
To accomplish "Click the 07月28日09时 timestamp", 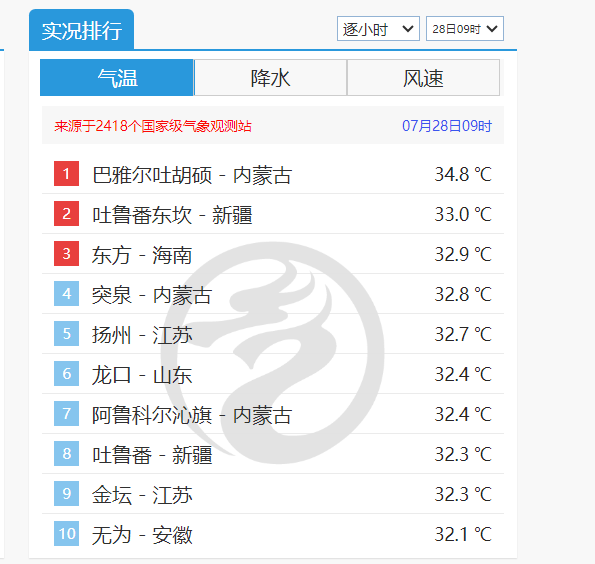I will pyautogui.click(x=447, y=126).
